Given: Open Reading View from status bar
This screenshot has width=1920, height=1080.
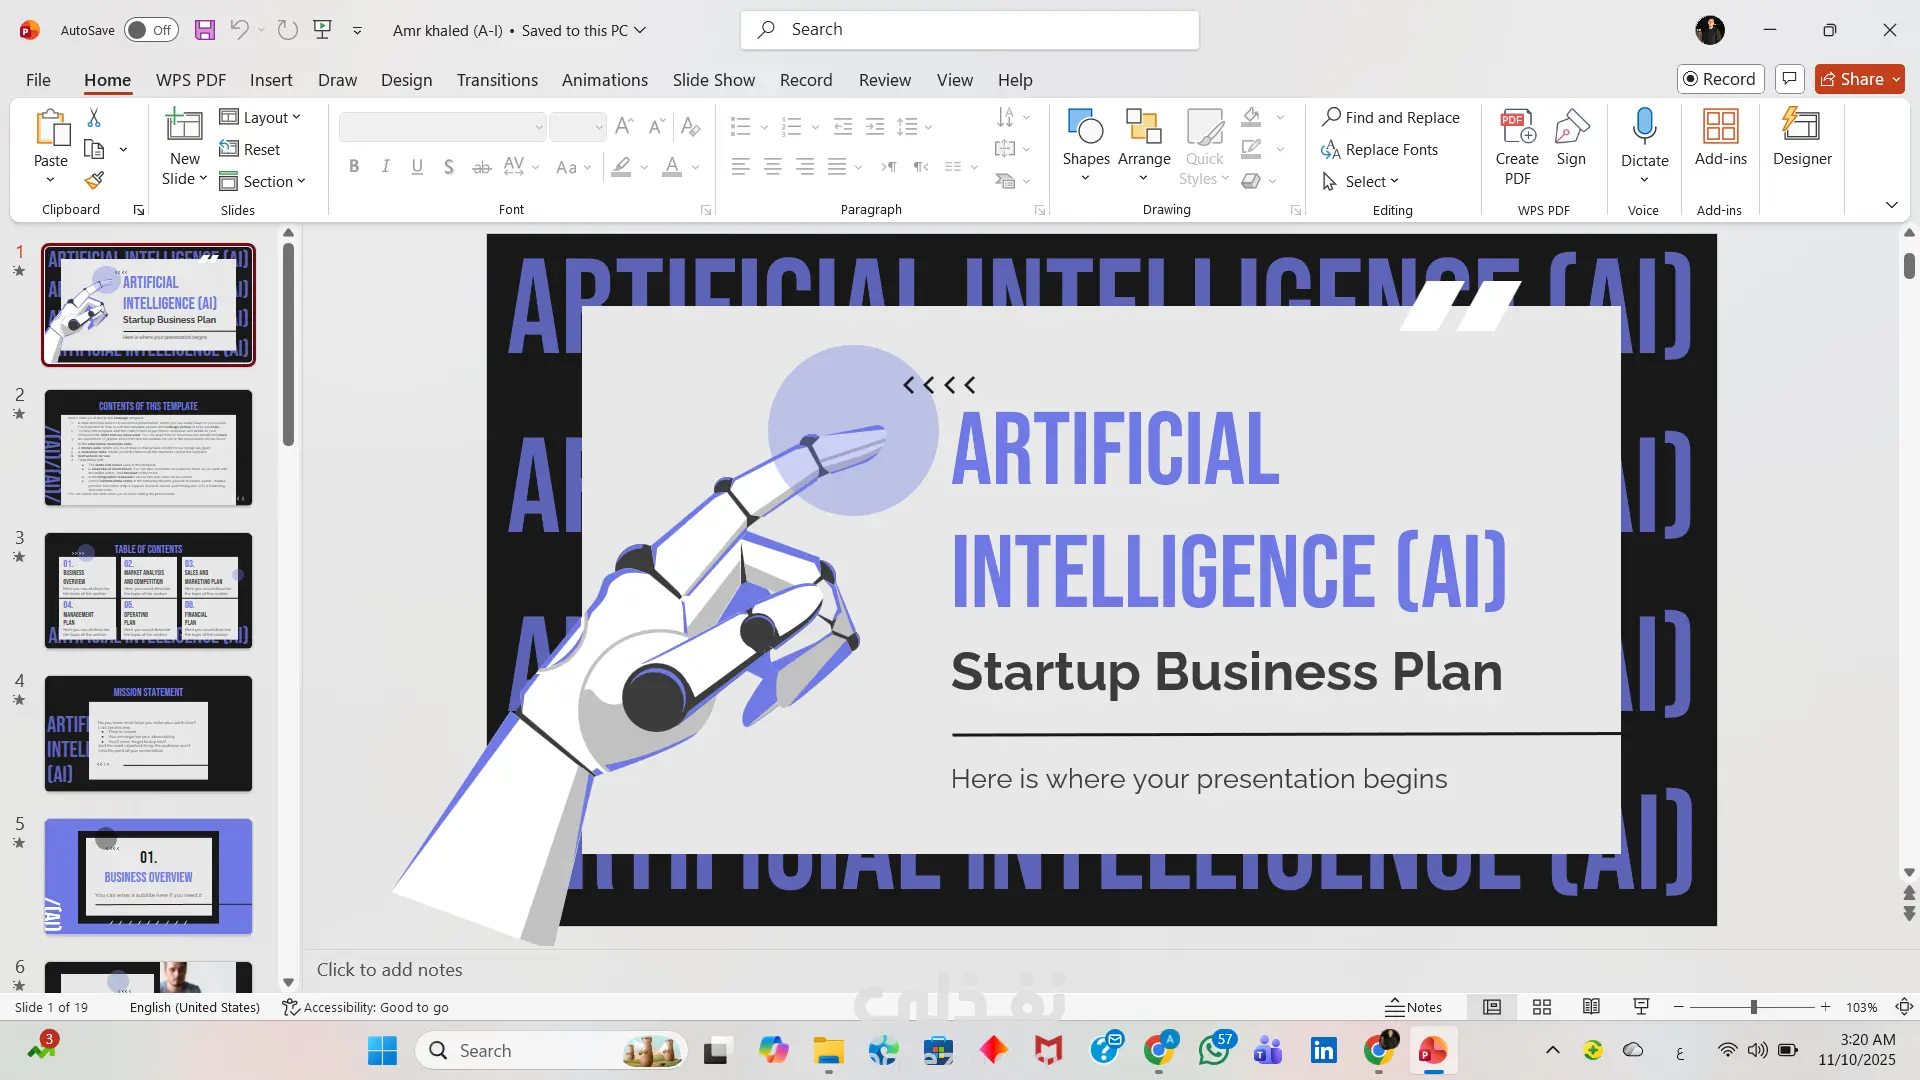Looking at the screenshot, I should click(1591, 1007).
